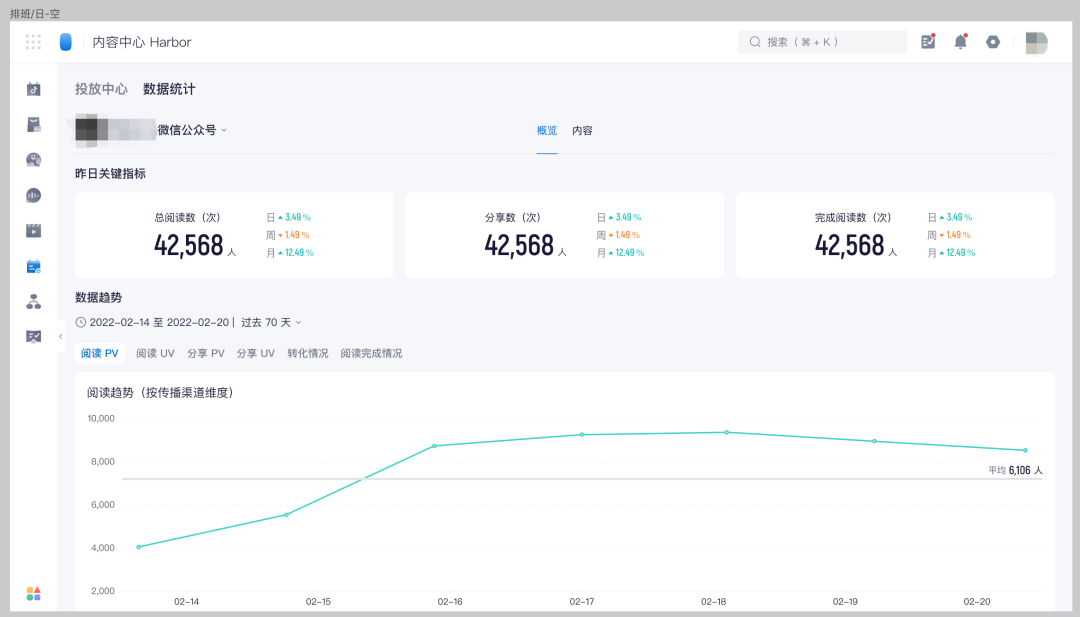Image resolution: width=1080 pixels, height=617 pixels.
Task: Open the app grid launcher at top left
Action: coord(34,42)
